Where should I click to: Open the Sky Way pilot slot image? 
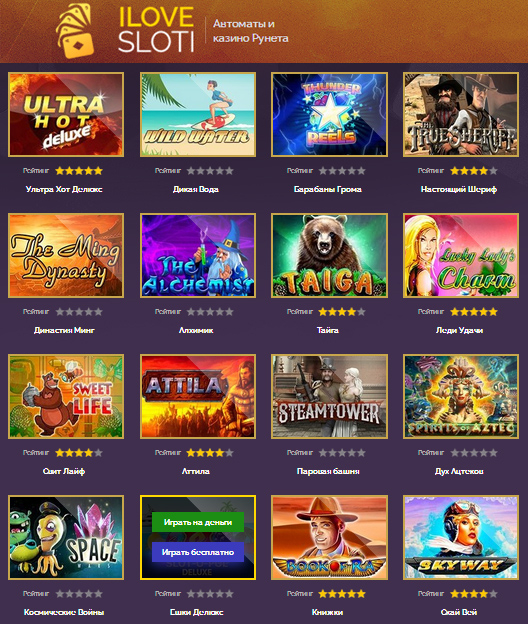pos(461,537)
